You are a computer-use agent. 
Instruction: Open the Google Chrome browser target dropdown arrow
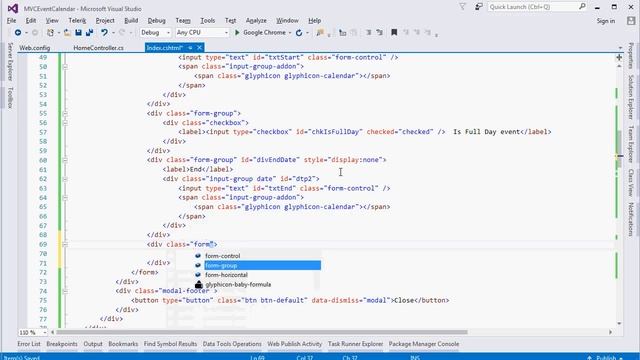tap(290, 33)
